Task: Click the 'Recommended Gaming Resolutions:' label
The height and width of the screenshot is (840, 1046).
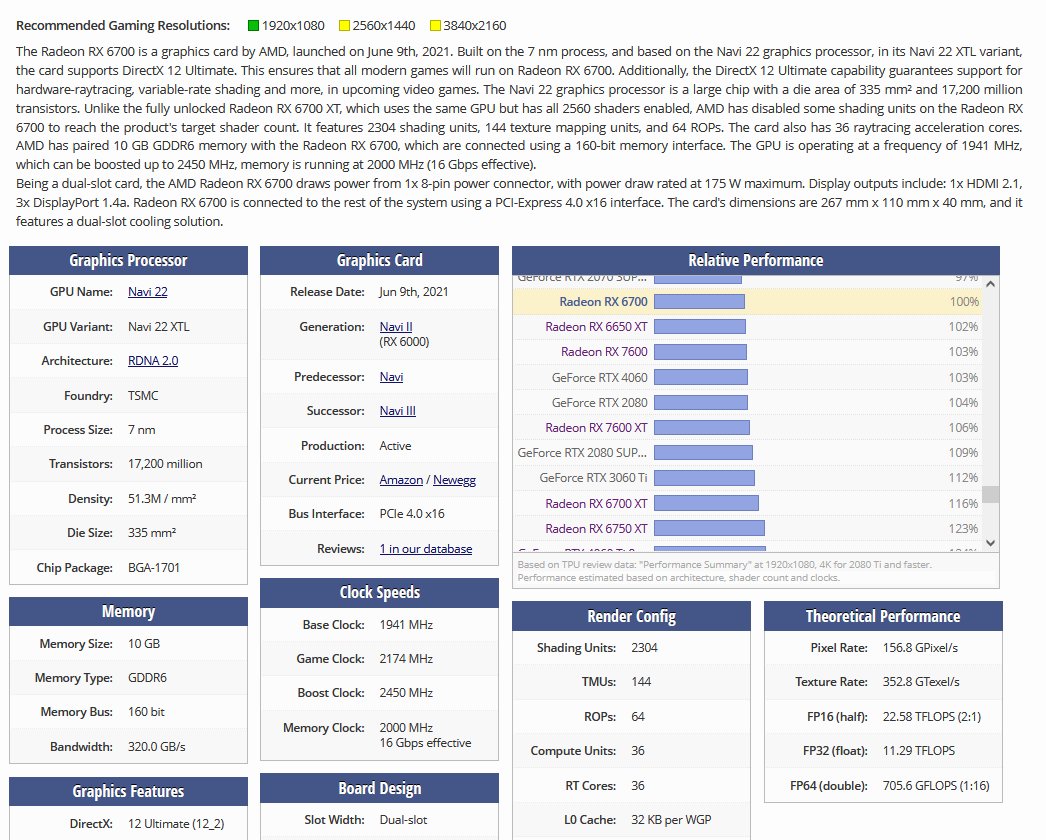Action: [x=123, y=25]
